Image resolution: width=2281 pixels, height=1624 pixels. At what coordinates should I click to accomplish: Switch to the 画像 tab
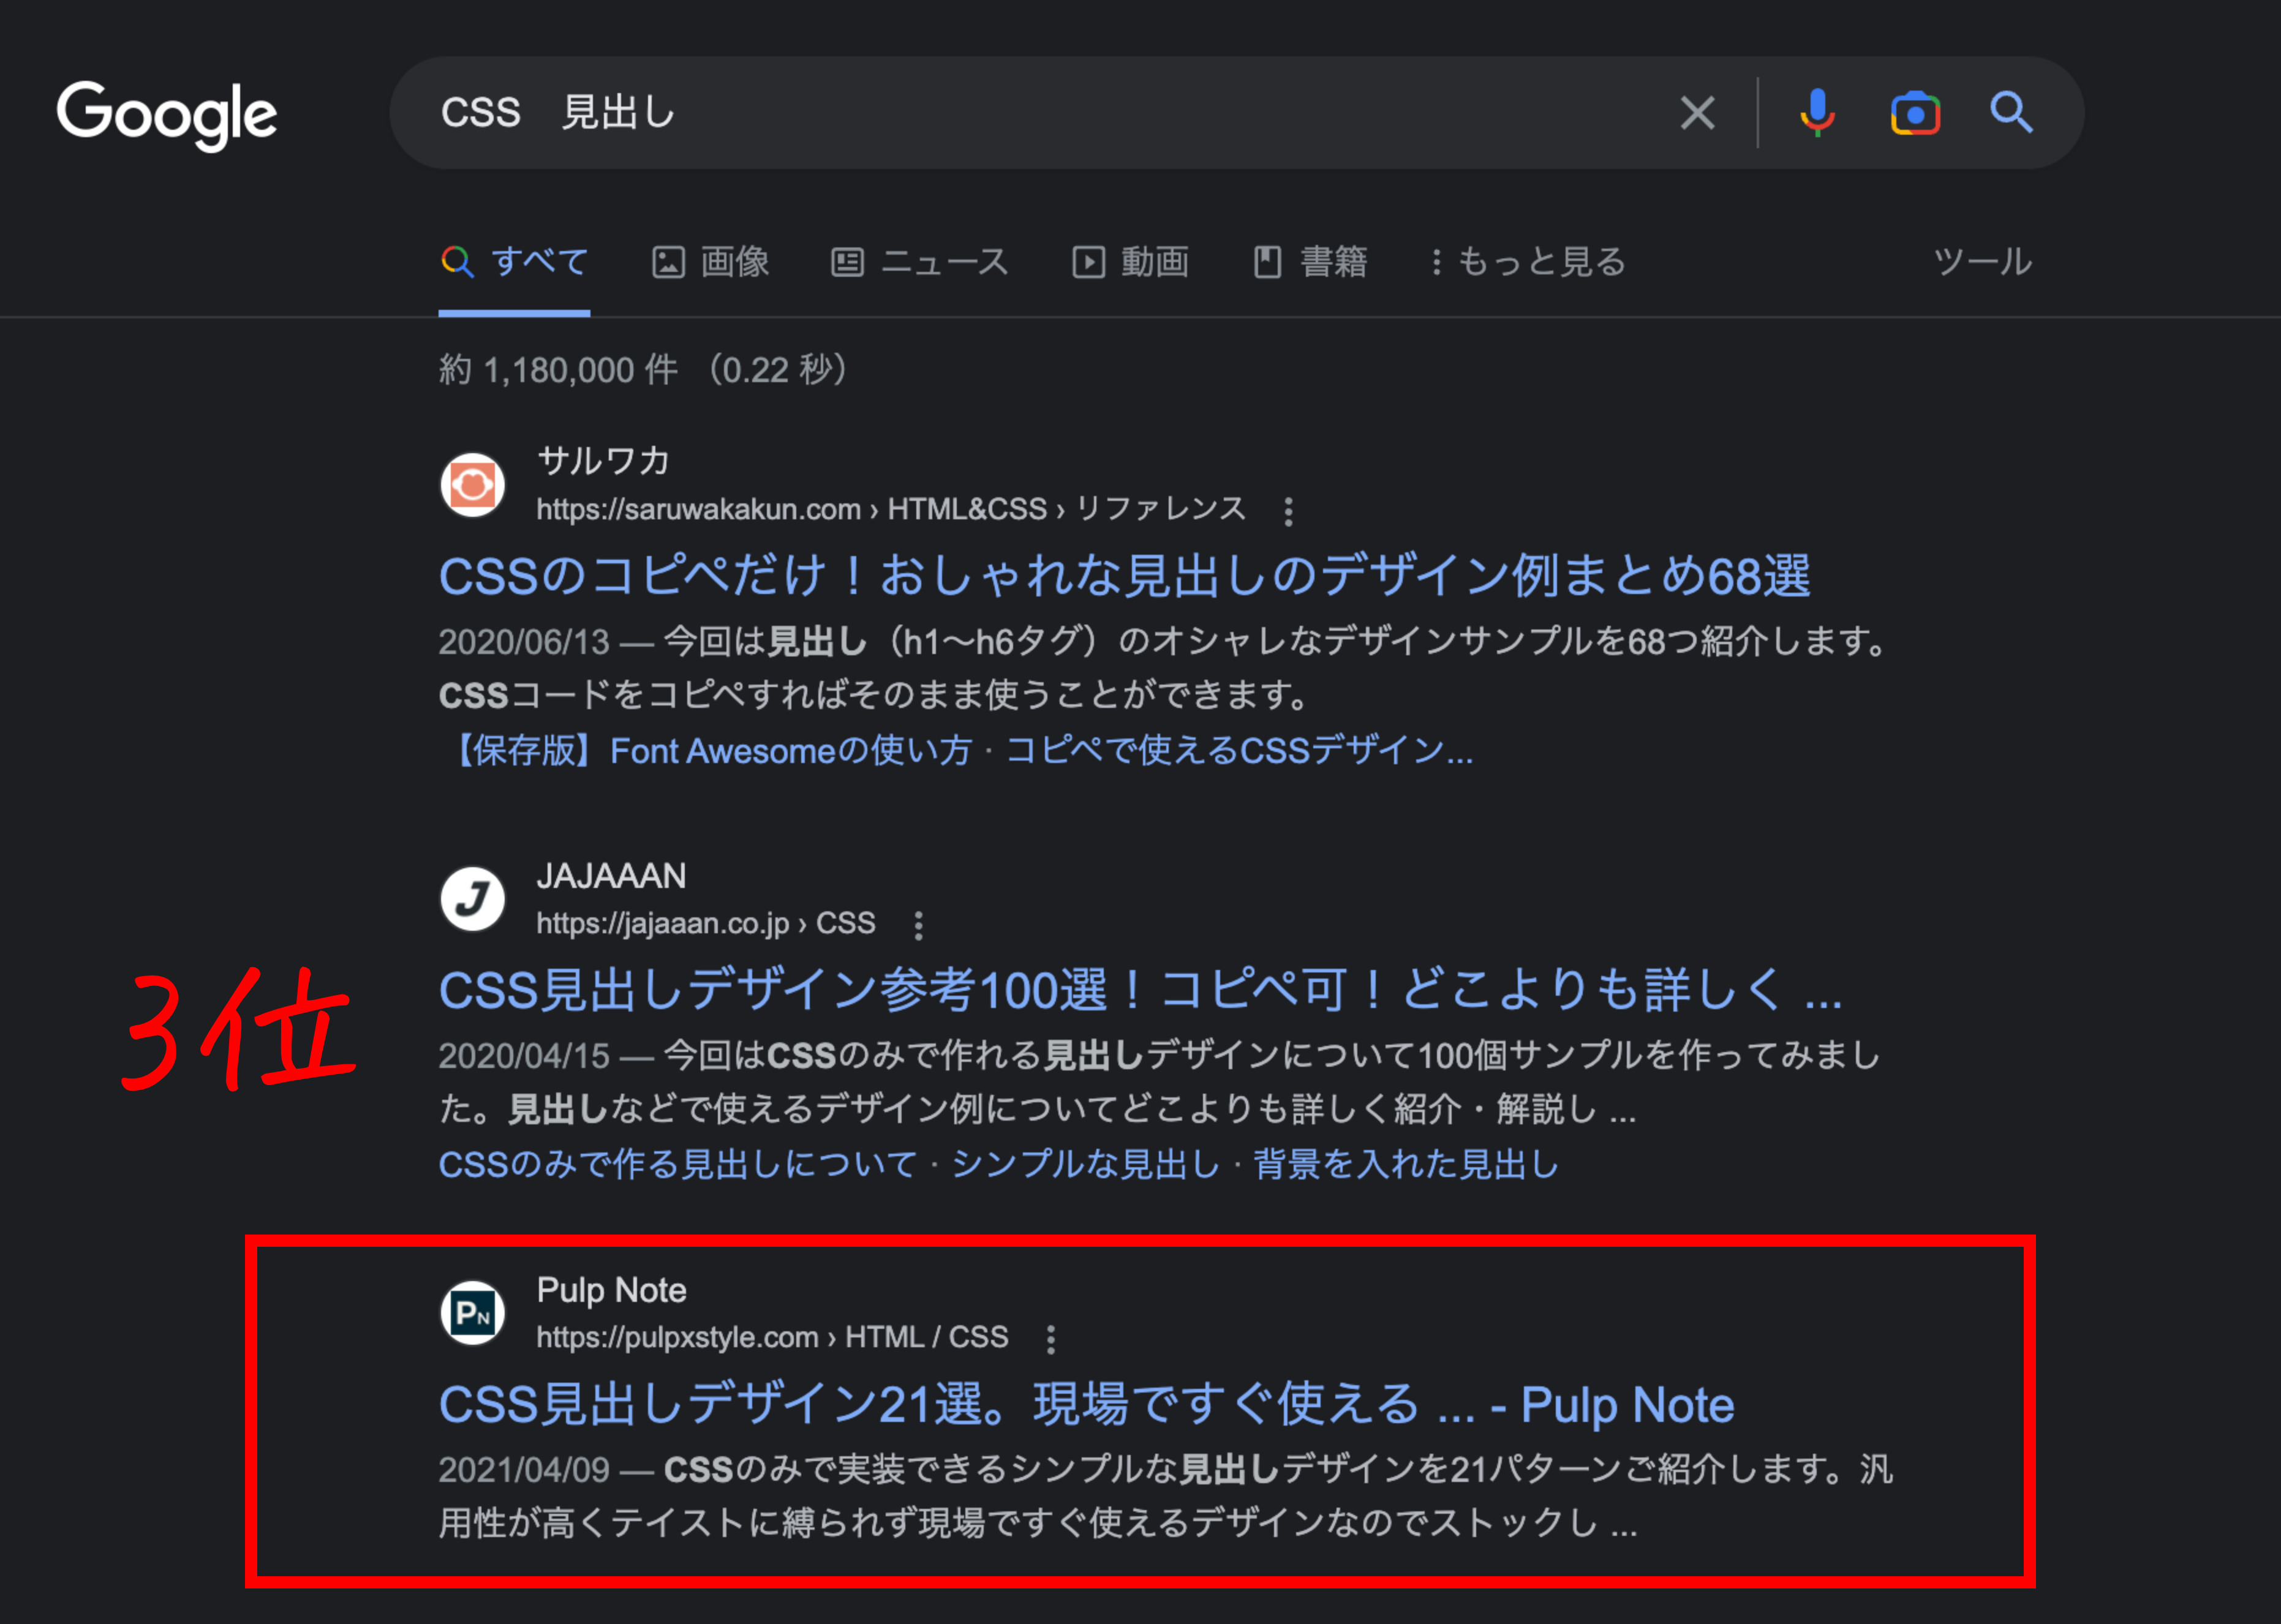[712, 262]
